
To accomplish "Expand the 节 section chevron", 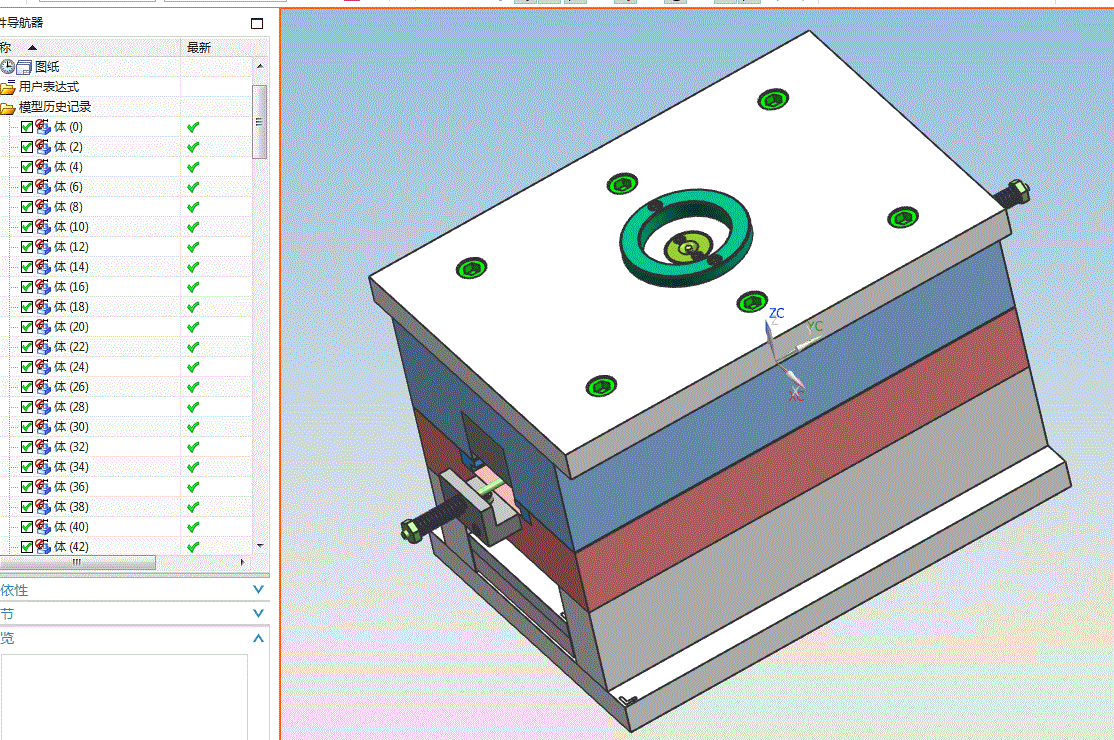I will [259, 613].
